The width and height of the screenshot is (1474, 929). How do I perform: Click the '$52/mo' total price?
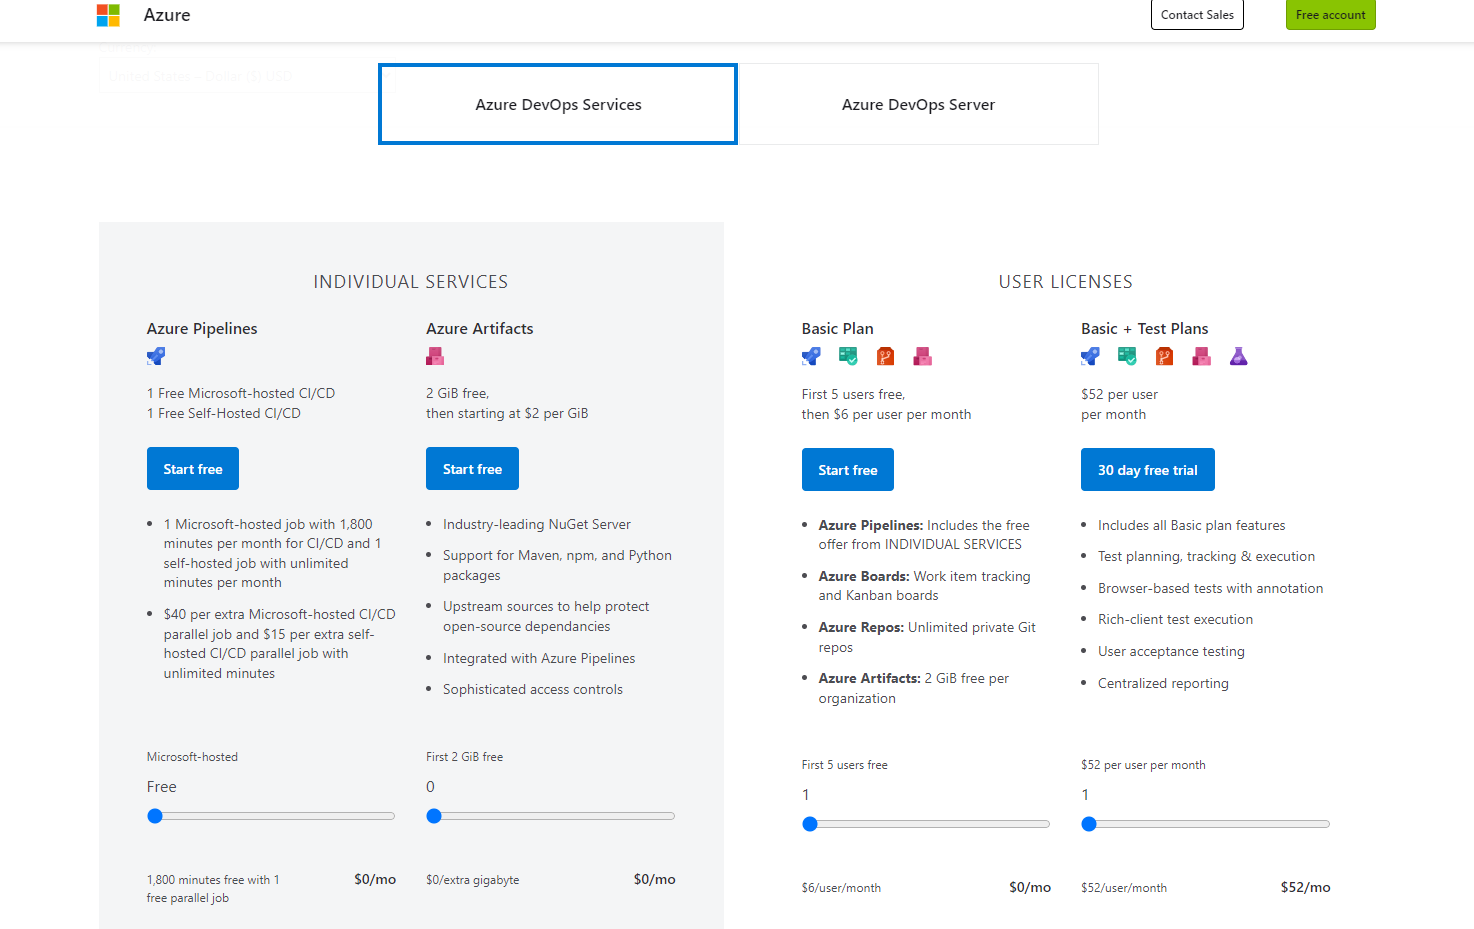pyautogui.click(x=1305, y=887)
